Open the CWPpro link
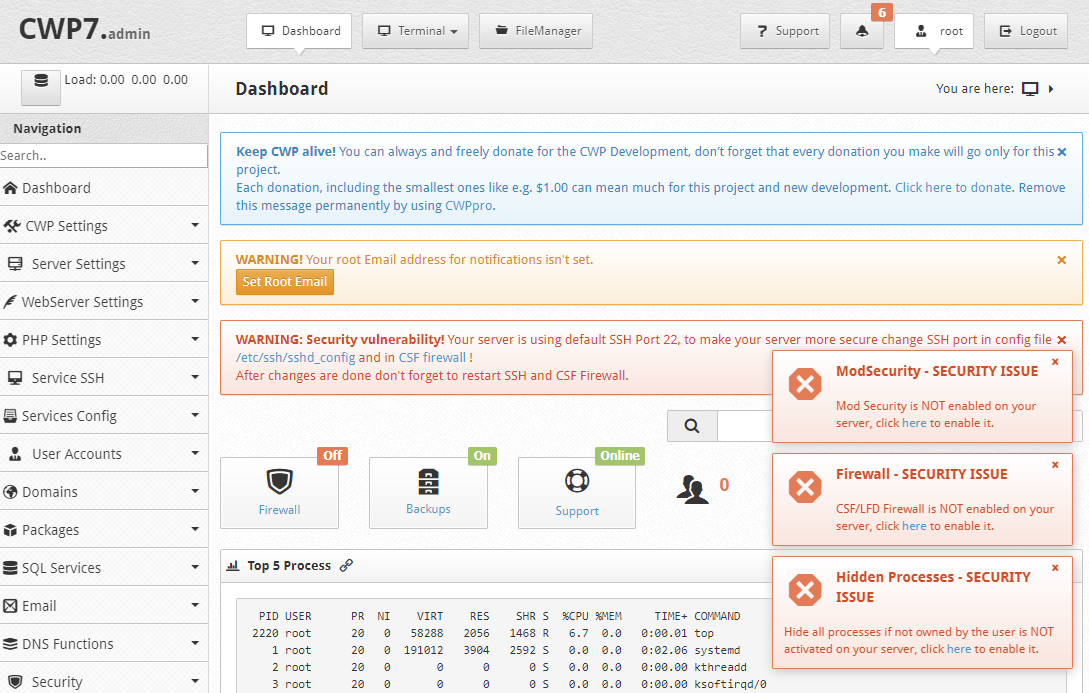 (469, 206)
